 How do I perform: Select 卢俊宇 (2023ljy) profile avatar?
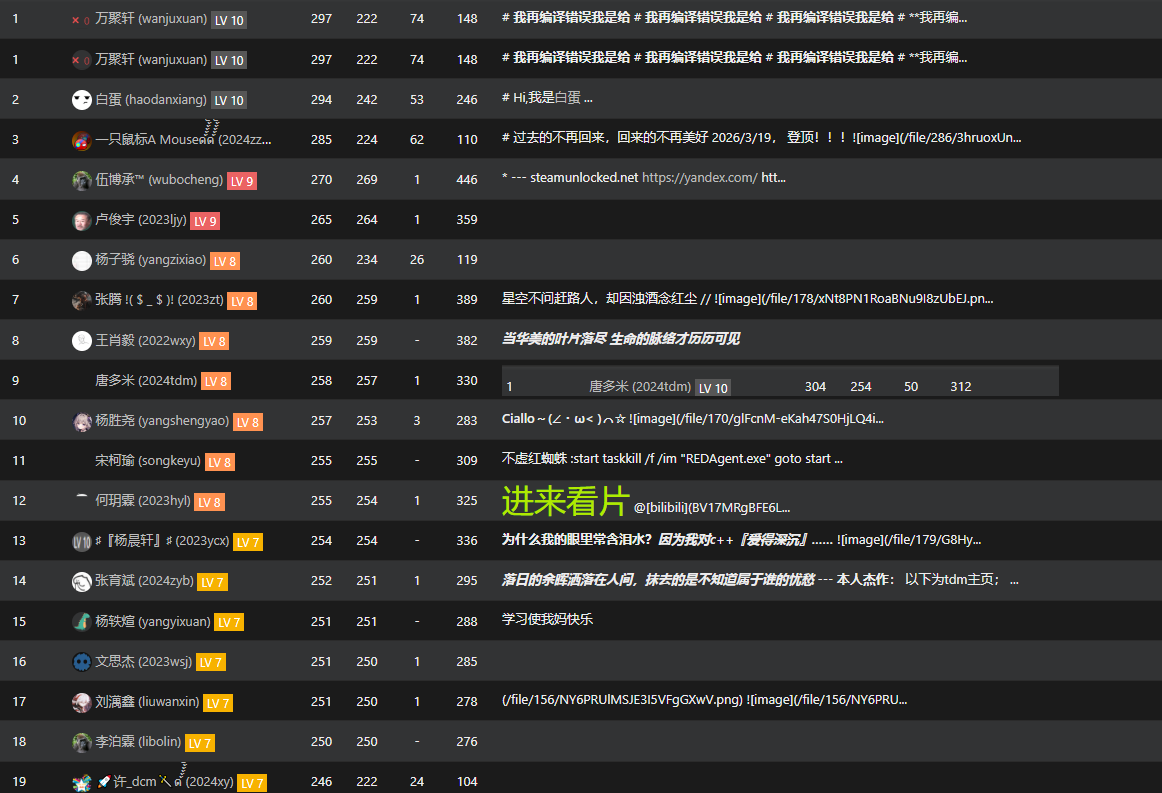[x=82, y=220]
